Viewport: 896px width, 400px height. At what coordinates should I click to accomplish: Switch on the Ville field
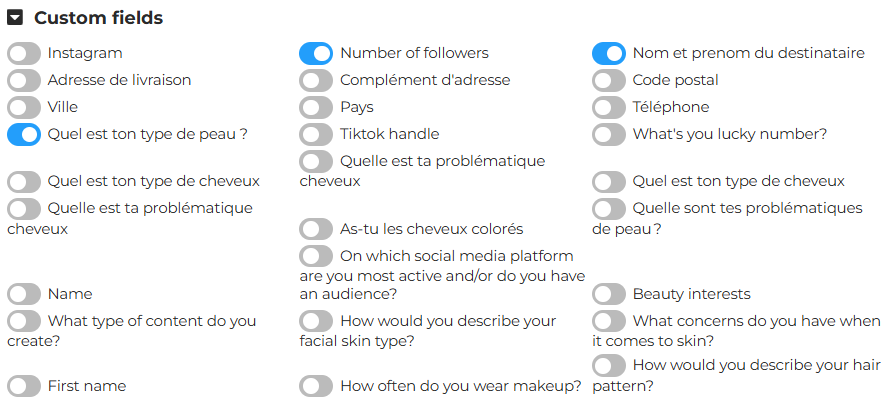(x=24, y=107)
